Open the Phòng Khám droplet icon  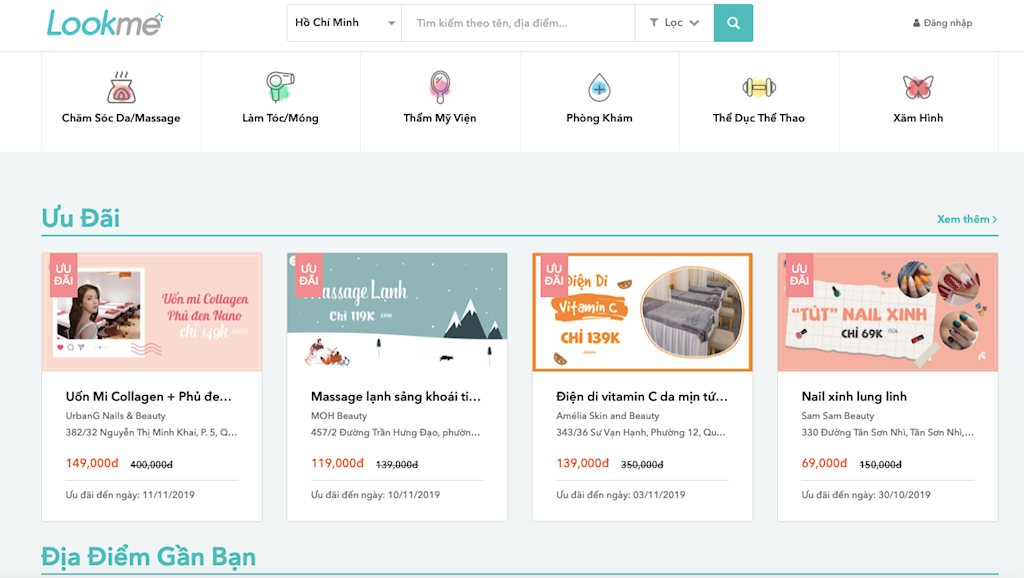pos(599,88)
